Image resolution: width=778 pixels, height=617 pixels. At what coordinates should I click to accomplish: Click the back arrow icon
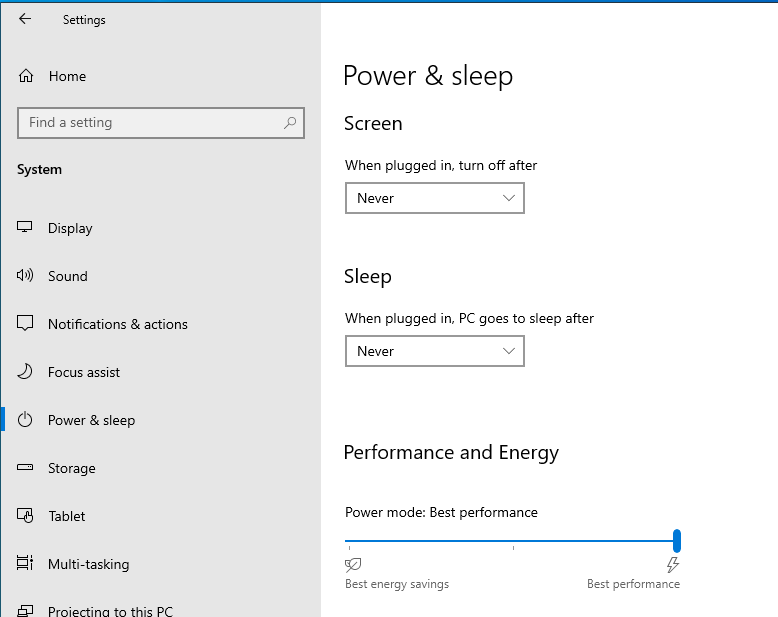point(25,19)
